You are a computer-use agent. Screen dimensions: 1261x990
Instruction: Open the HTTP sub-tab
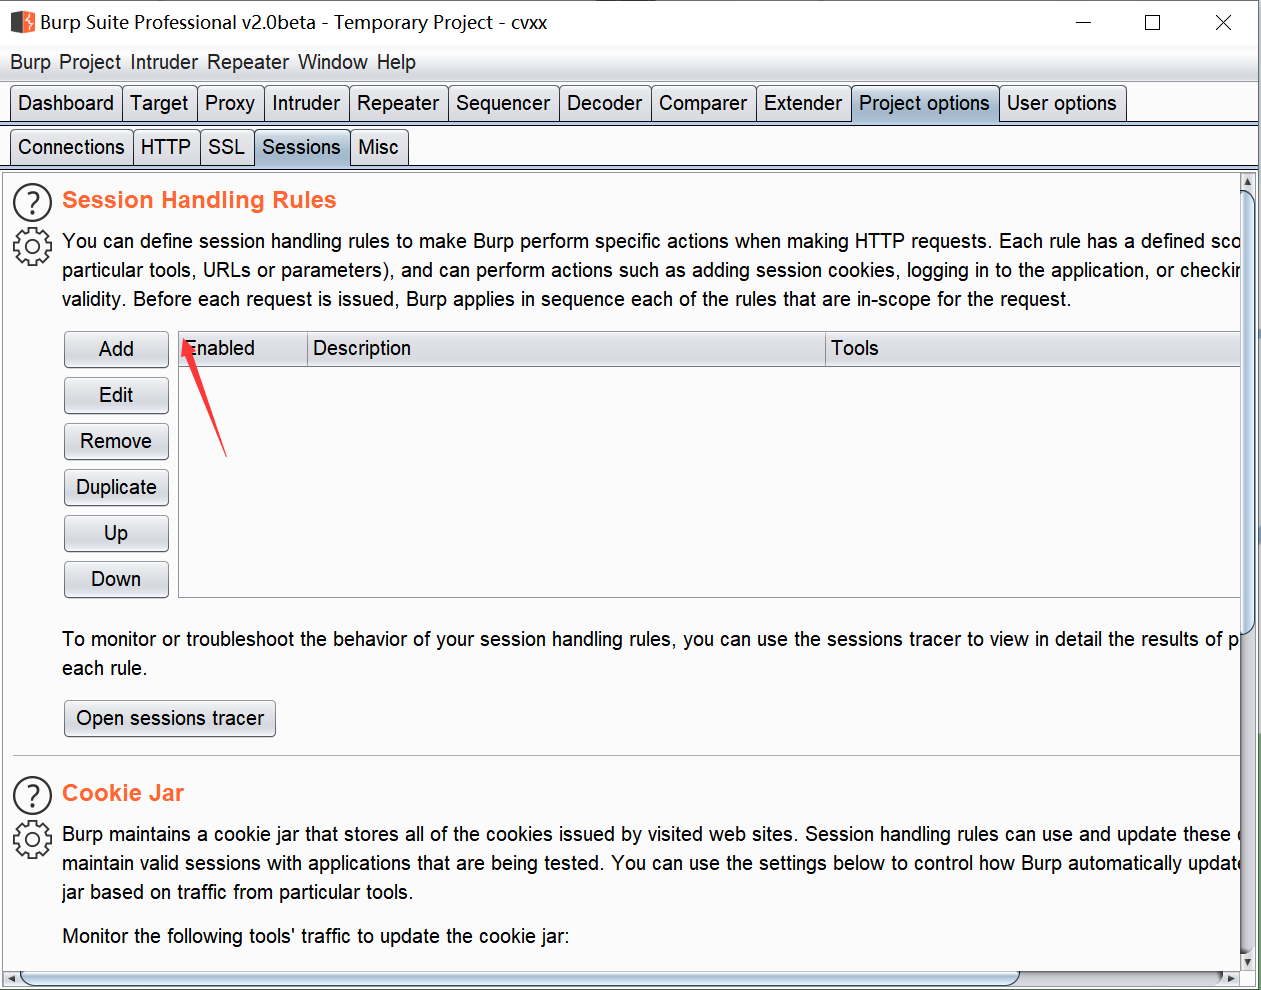tap(166, 147)
